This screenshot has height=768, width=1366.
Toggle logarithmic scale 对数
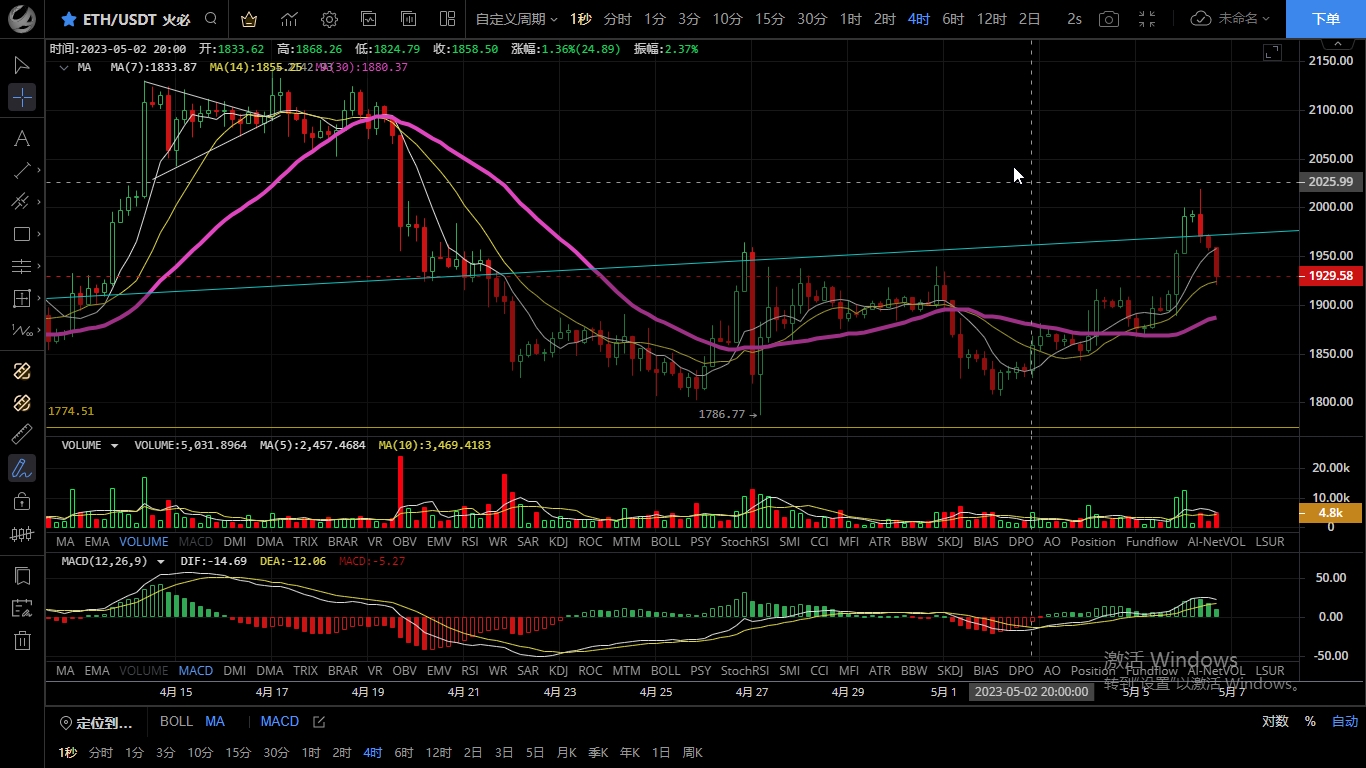(x=1274, y=721)
